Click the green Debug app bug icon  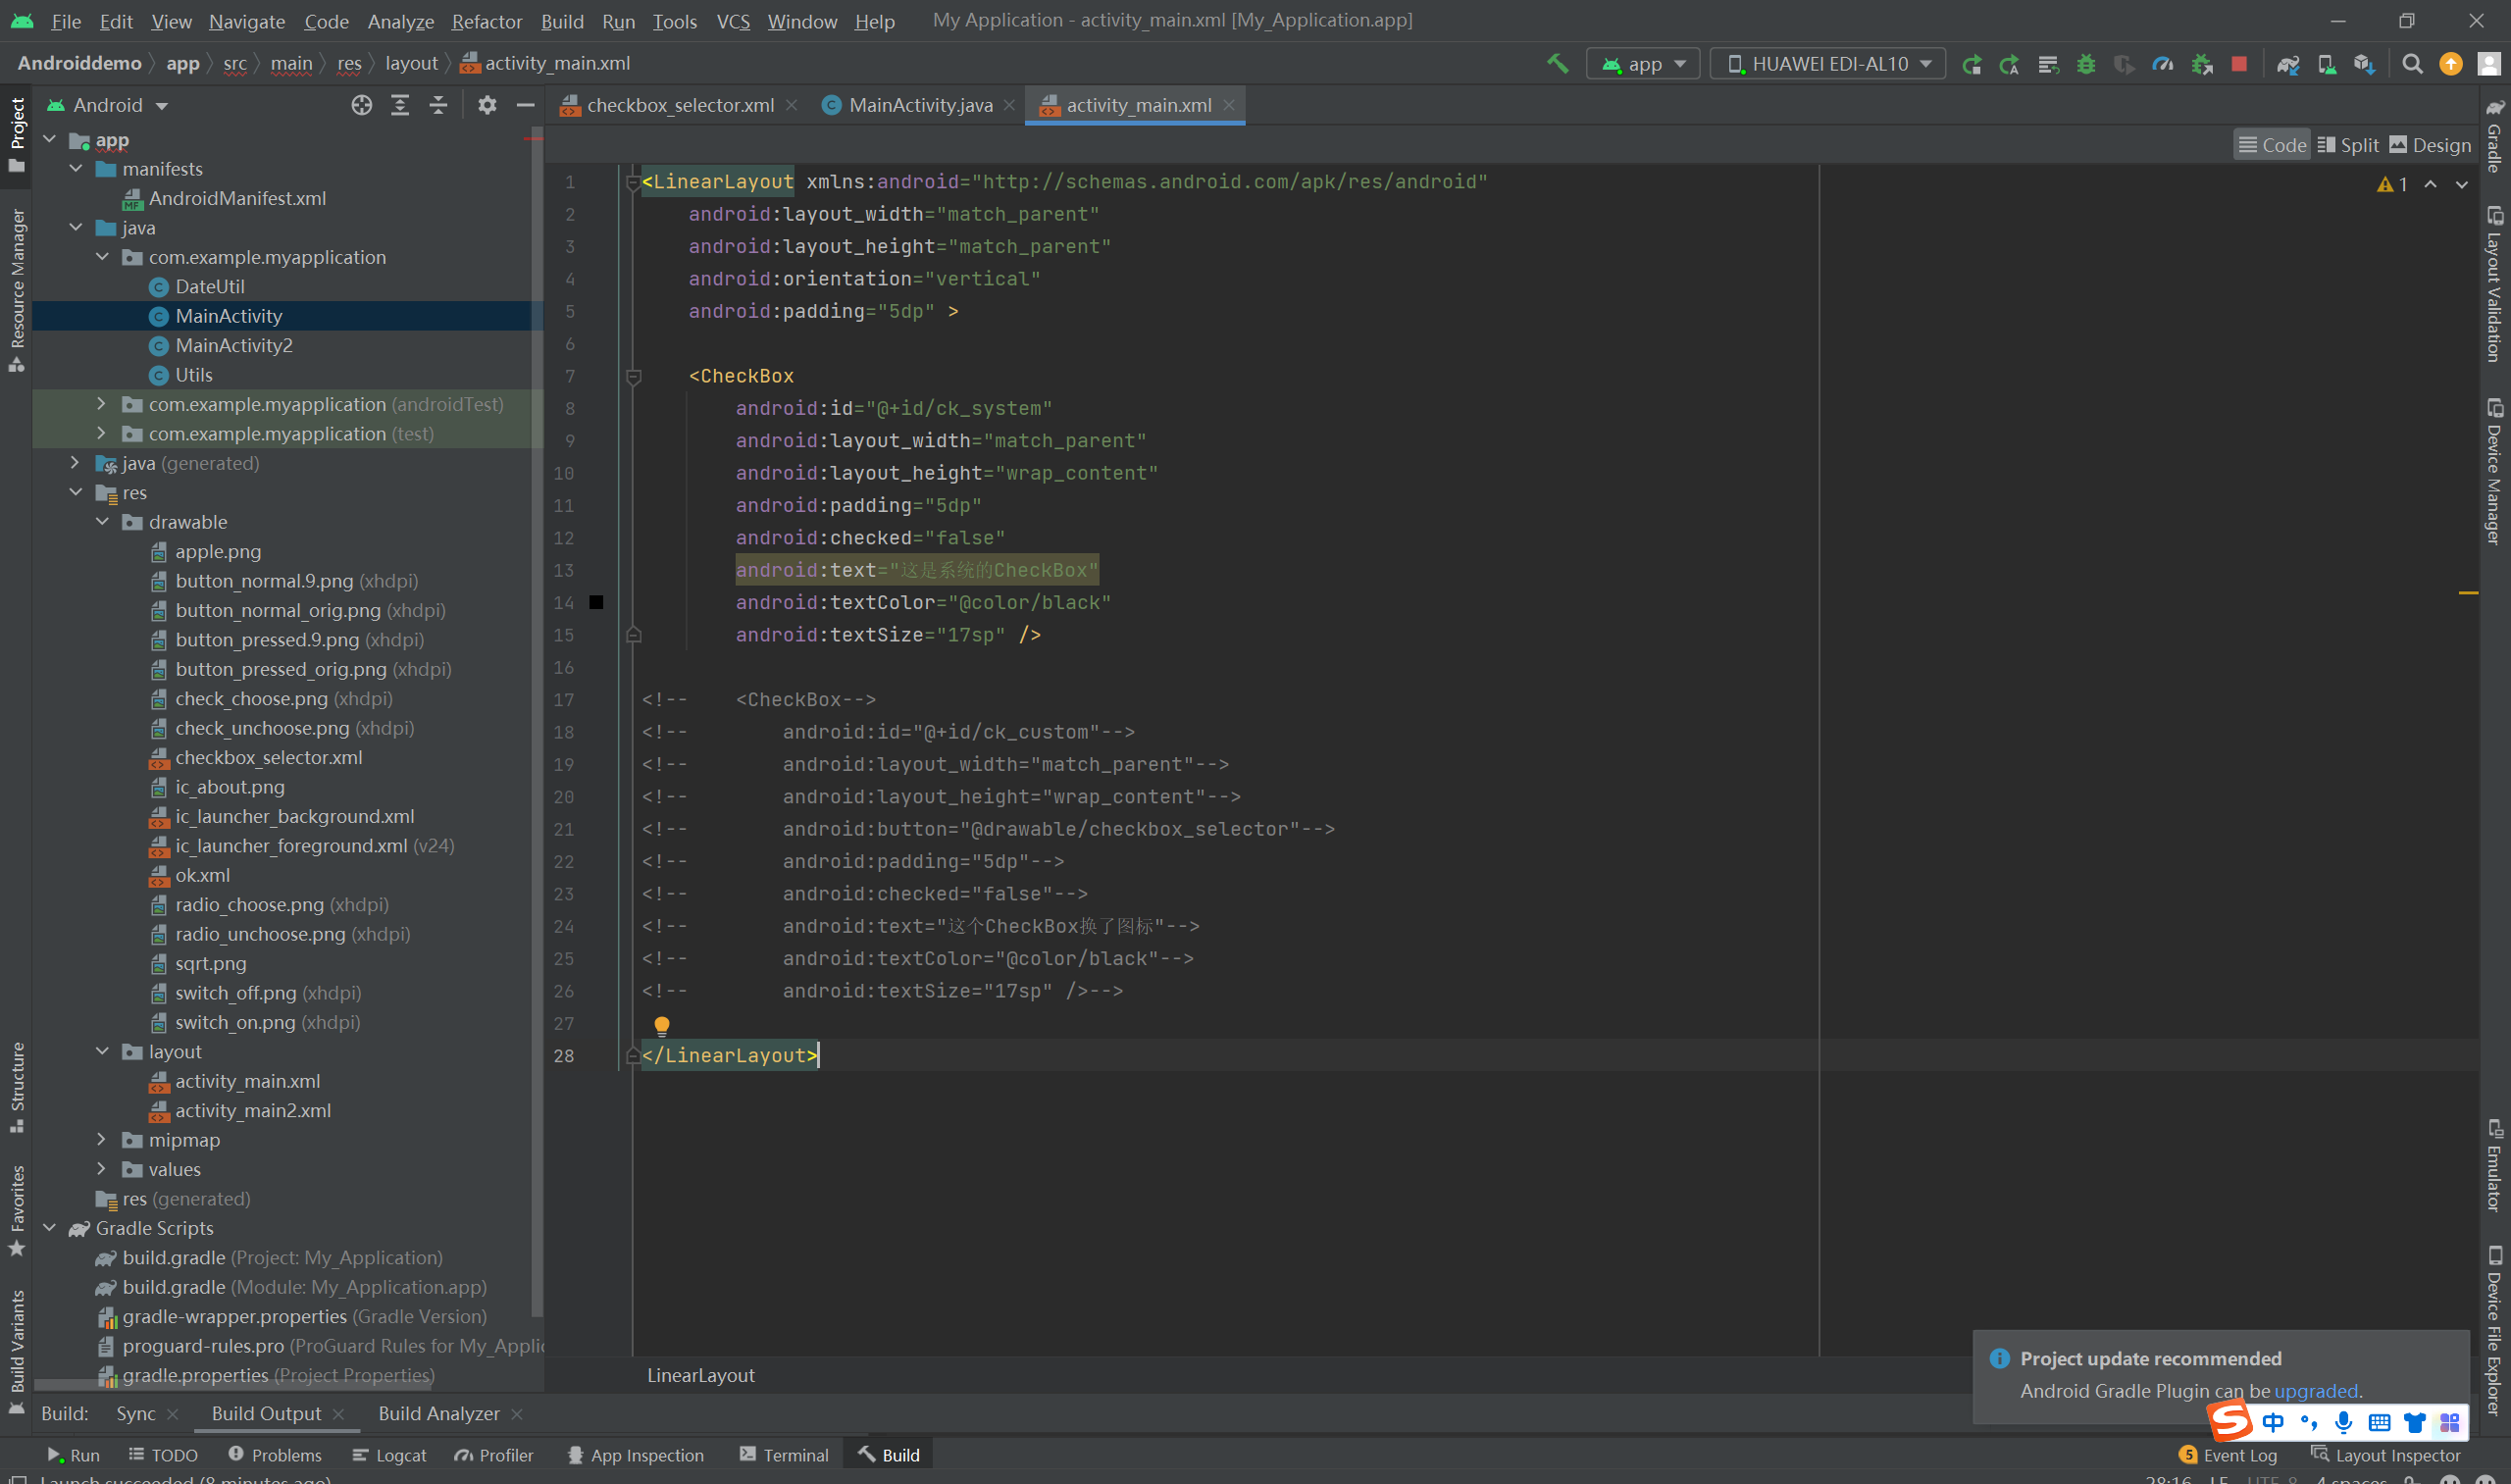pos(2085,64)
